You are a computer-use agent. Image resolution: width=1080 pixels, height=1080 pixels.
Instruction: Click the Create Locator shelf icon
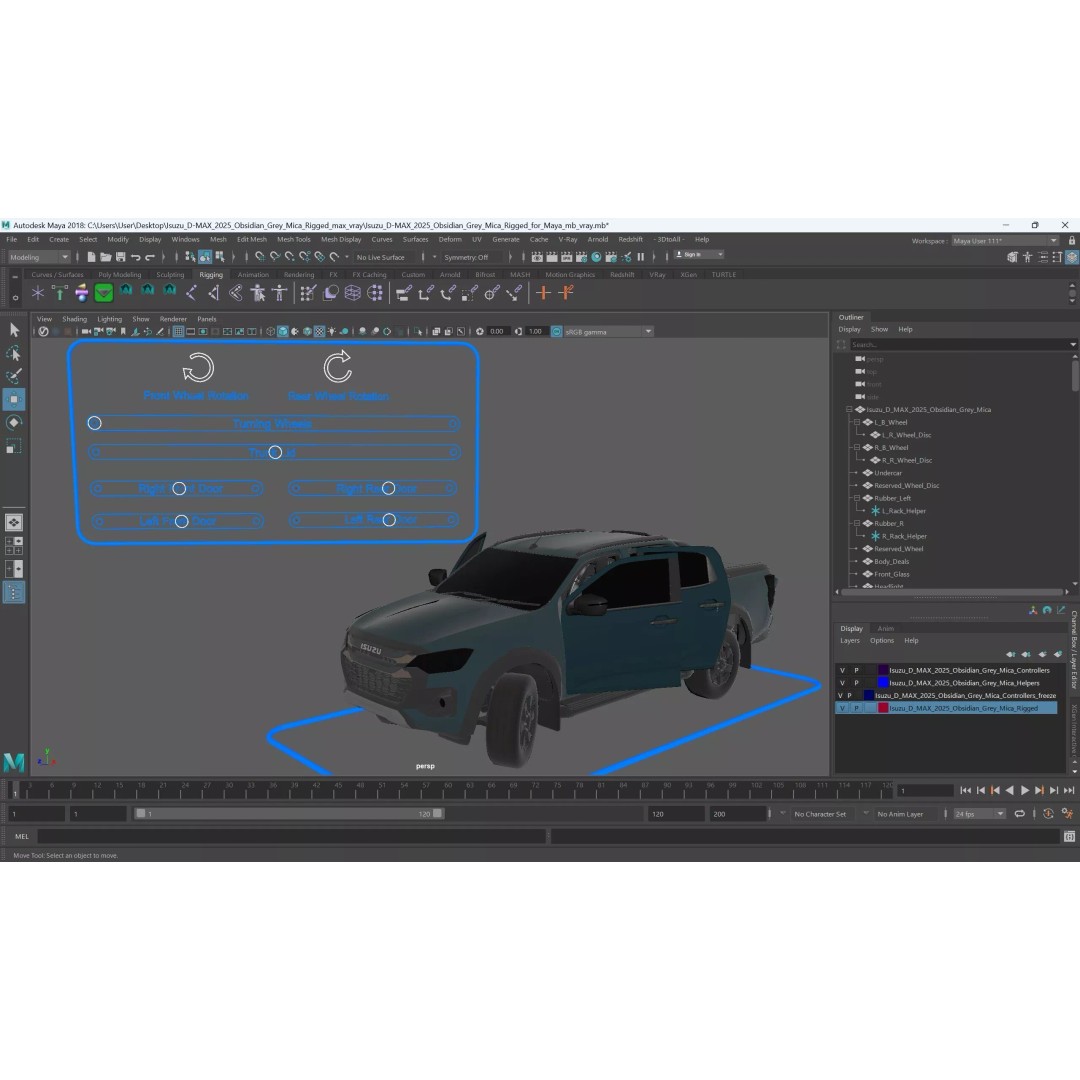pyautogui.click(x=38, y=293)
